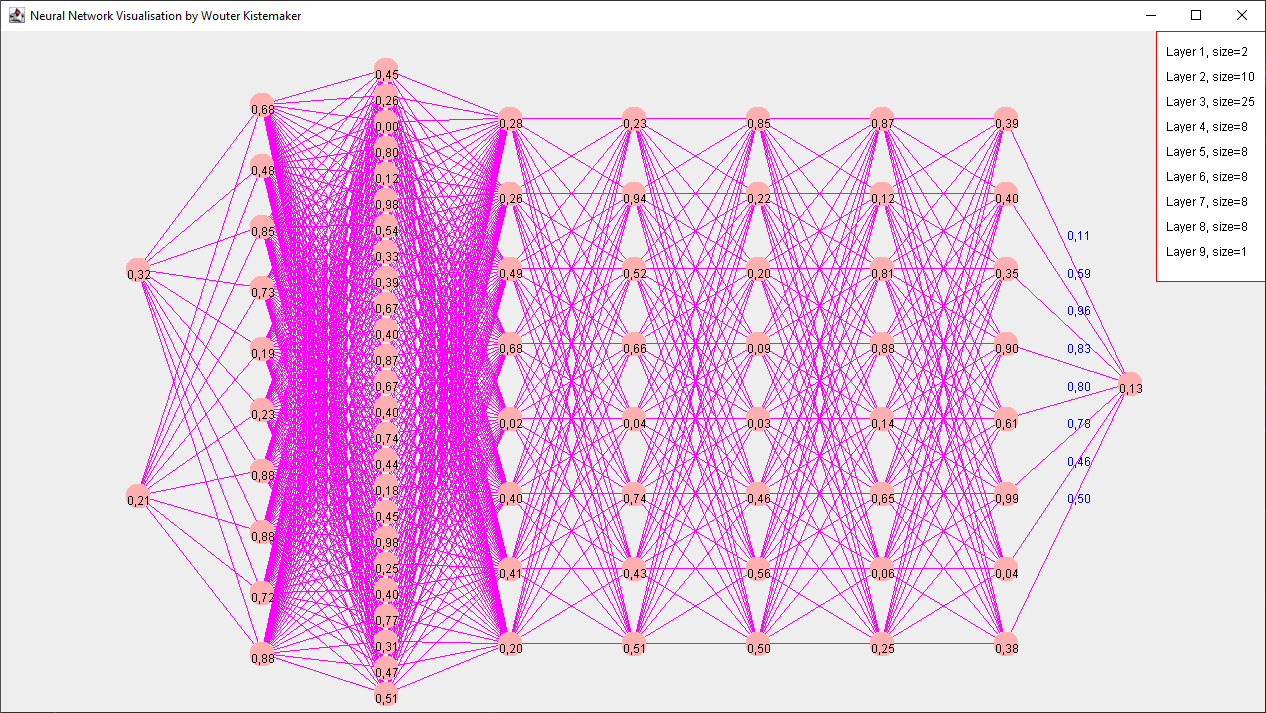Select "Layer 3, size=25" legend entry
This screenshot has width=1266, height=713.
click(x=1210, y=102)
